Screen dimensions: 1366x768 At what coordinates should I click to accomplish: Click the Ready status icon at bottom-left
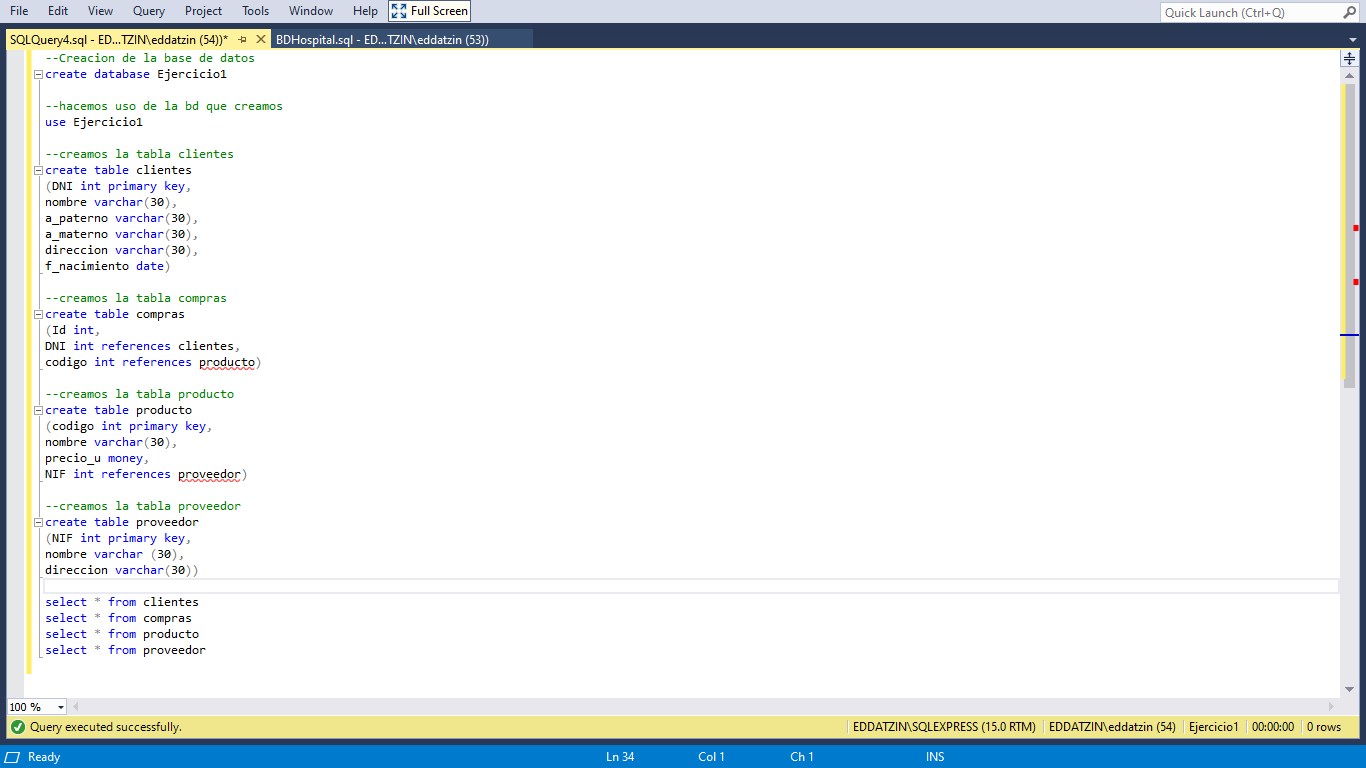click(14, 757)
